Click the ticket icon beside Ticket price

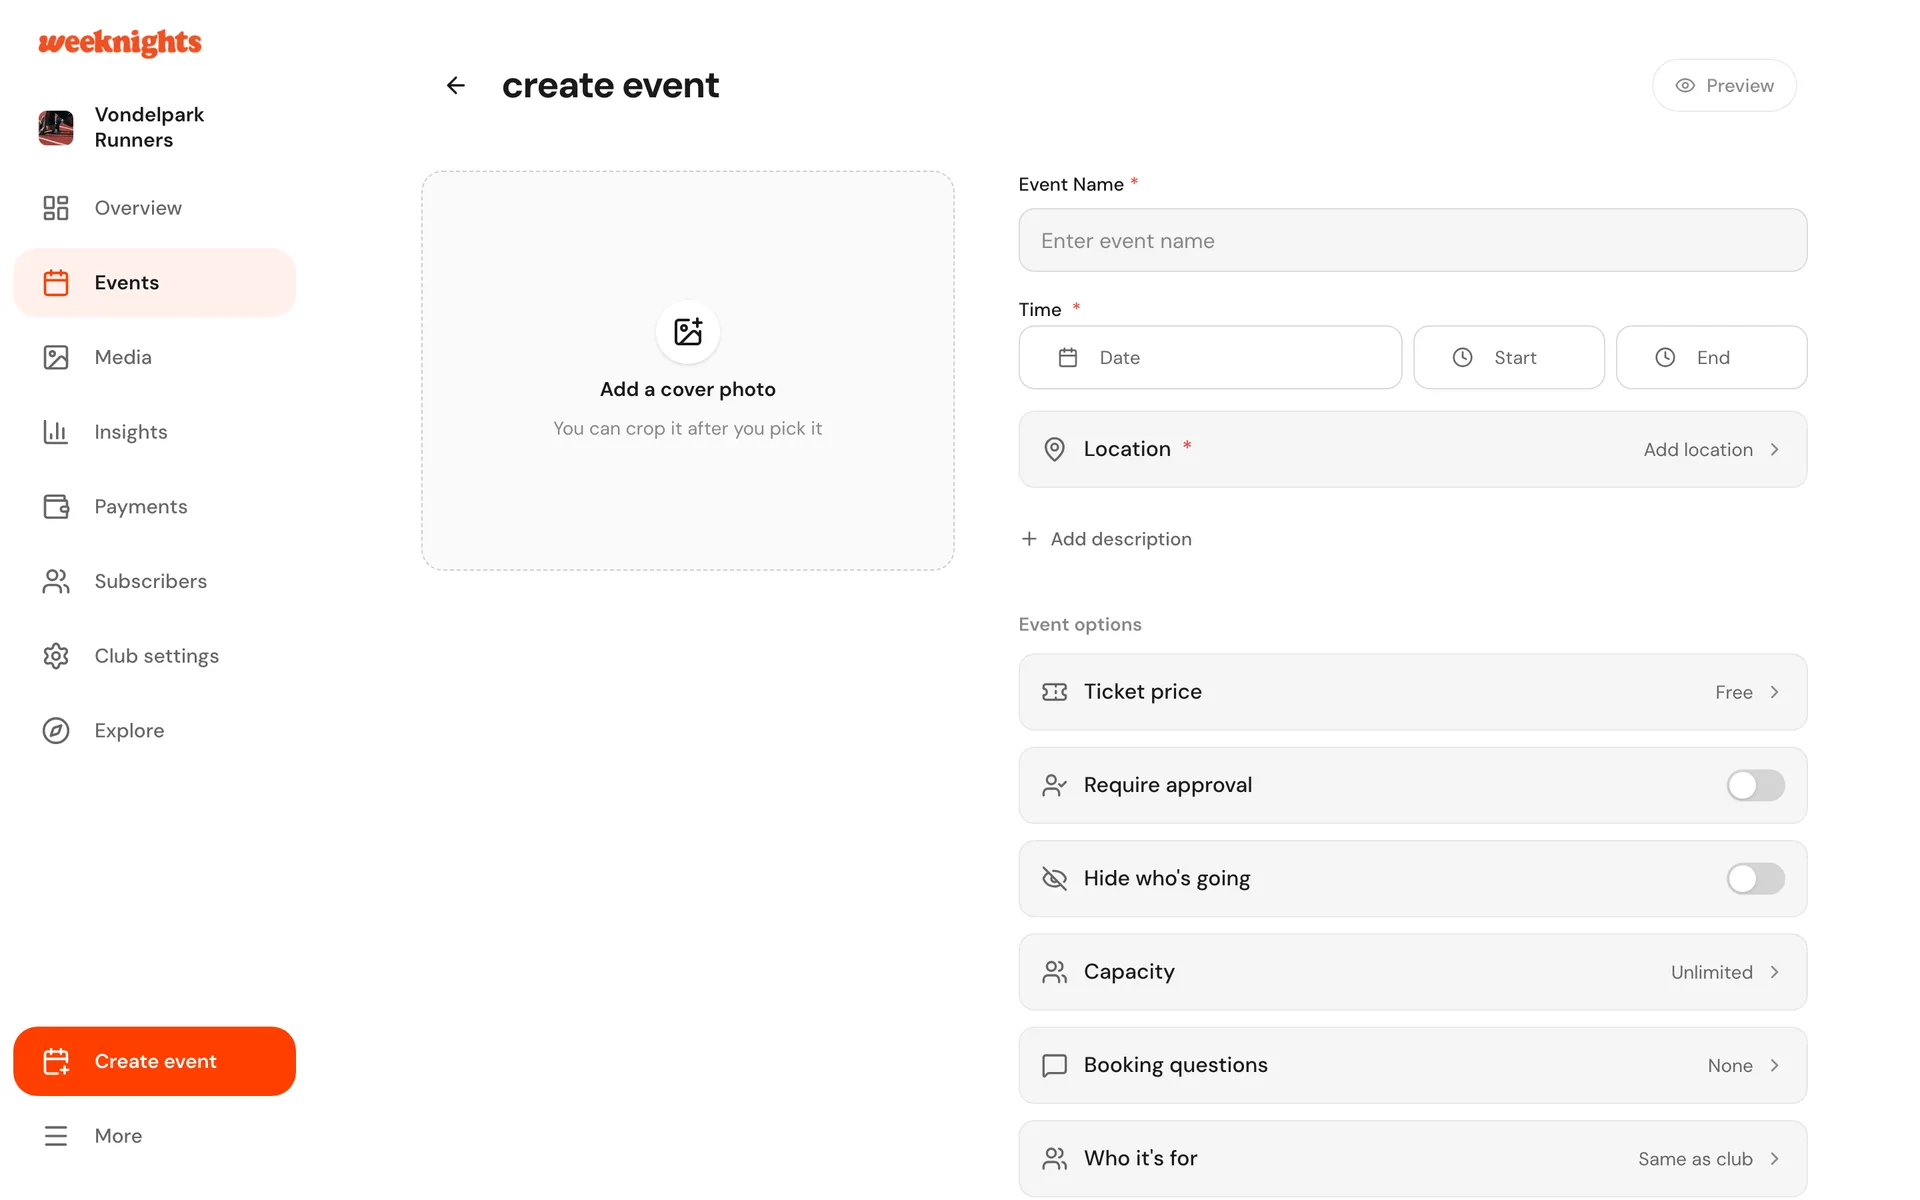(1054, 692)
